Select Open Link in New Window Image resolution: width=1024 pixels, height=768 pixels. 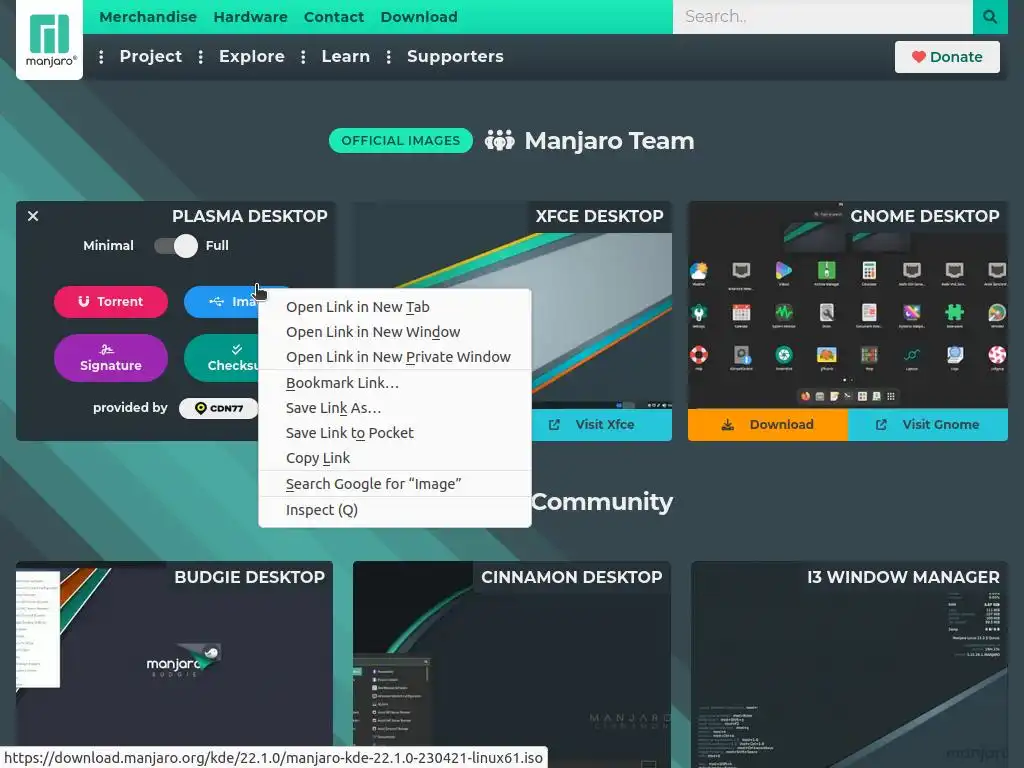pyautogui.click(x=395, y=332)
